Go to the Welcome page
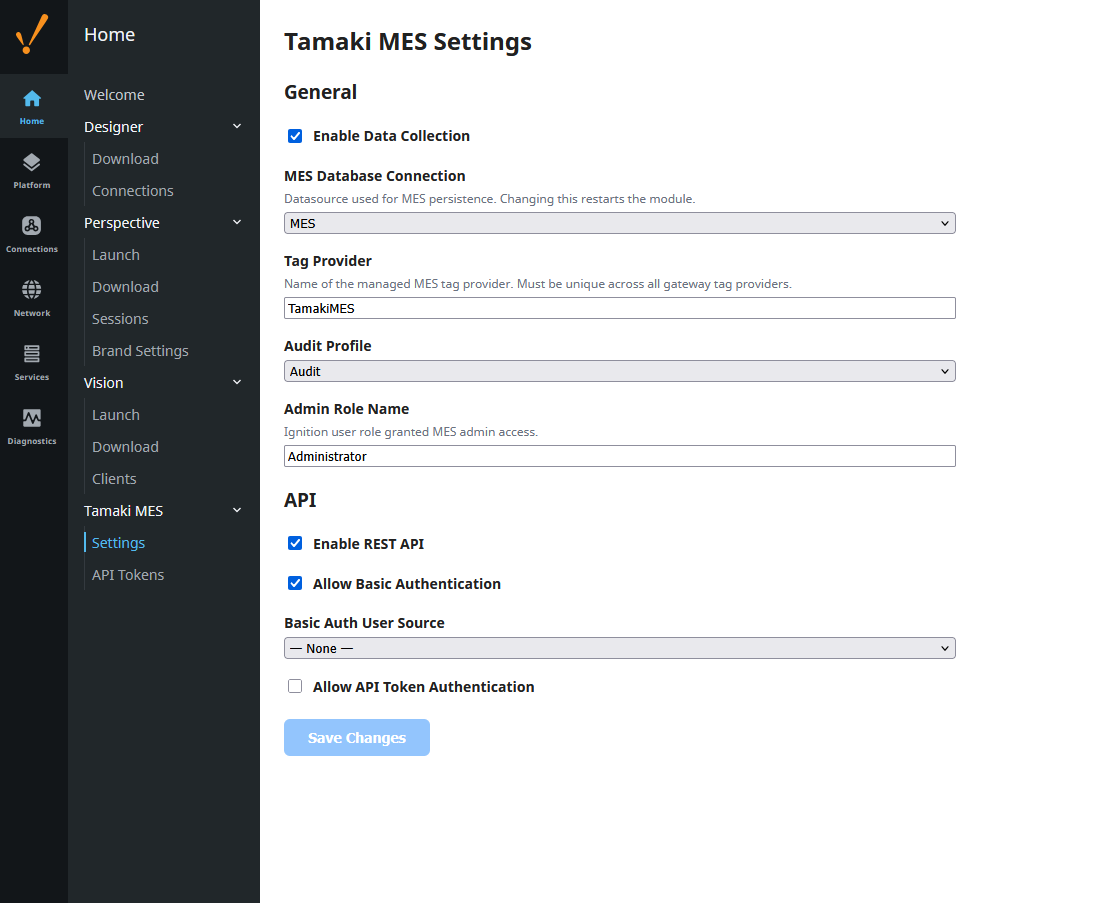Screen dimensions: 1118x903 pos(114,95)
